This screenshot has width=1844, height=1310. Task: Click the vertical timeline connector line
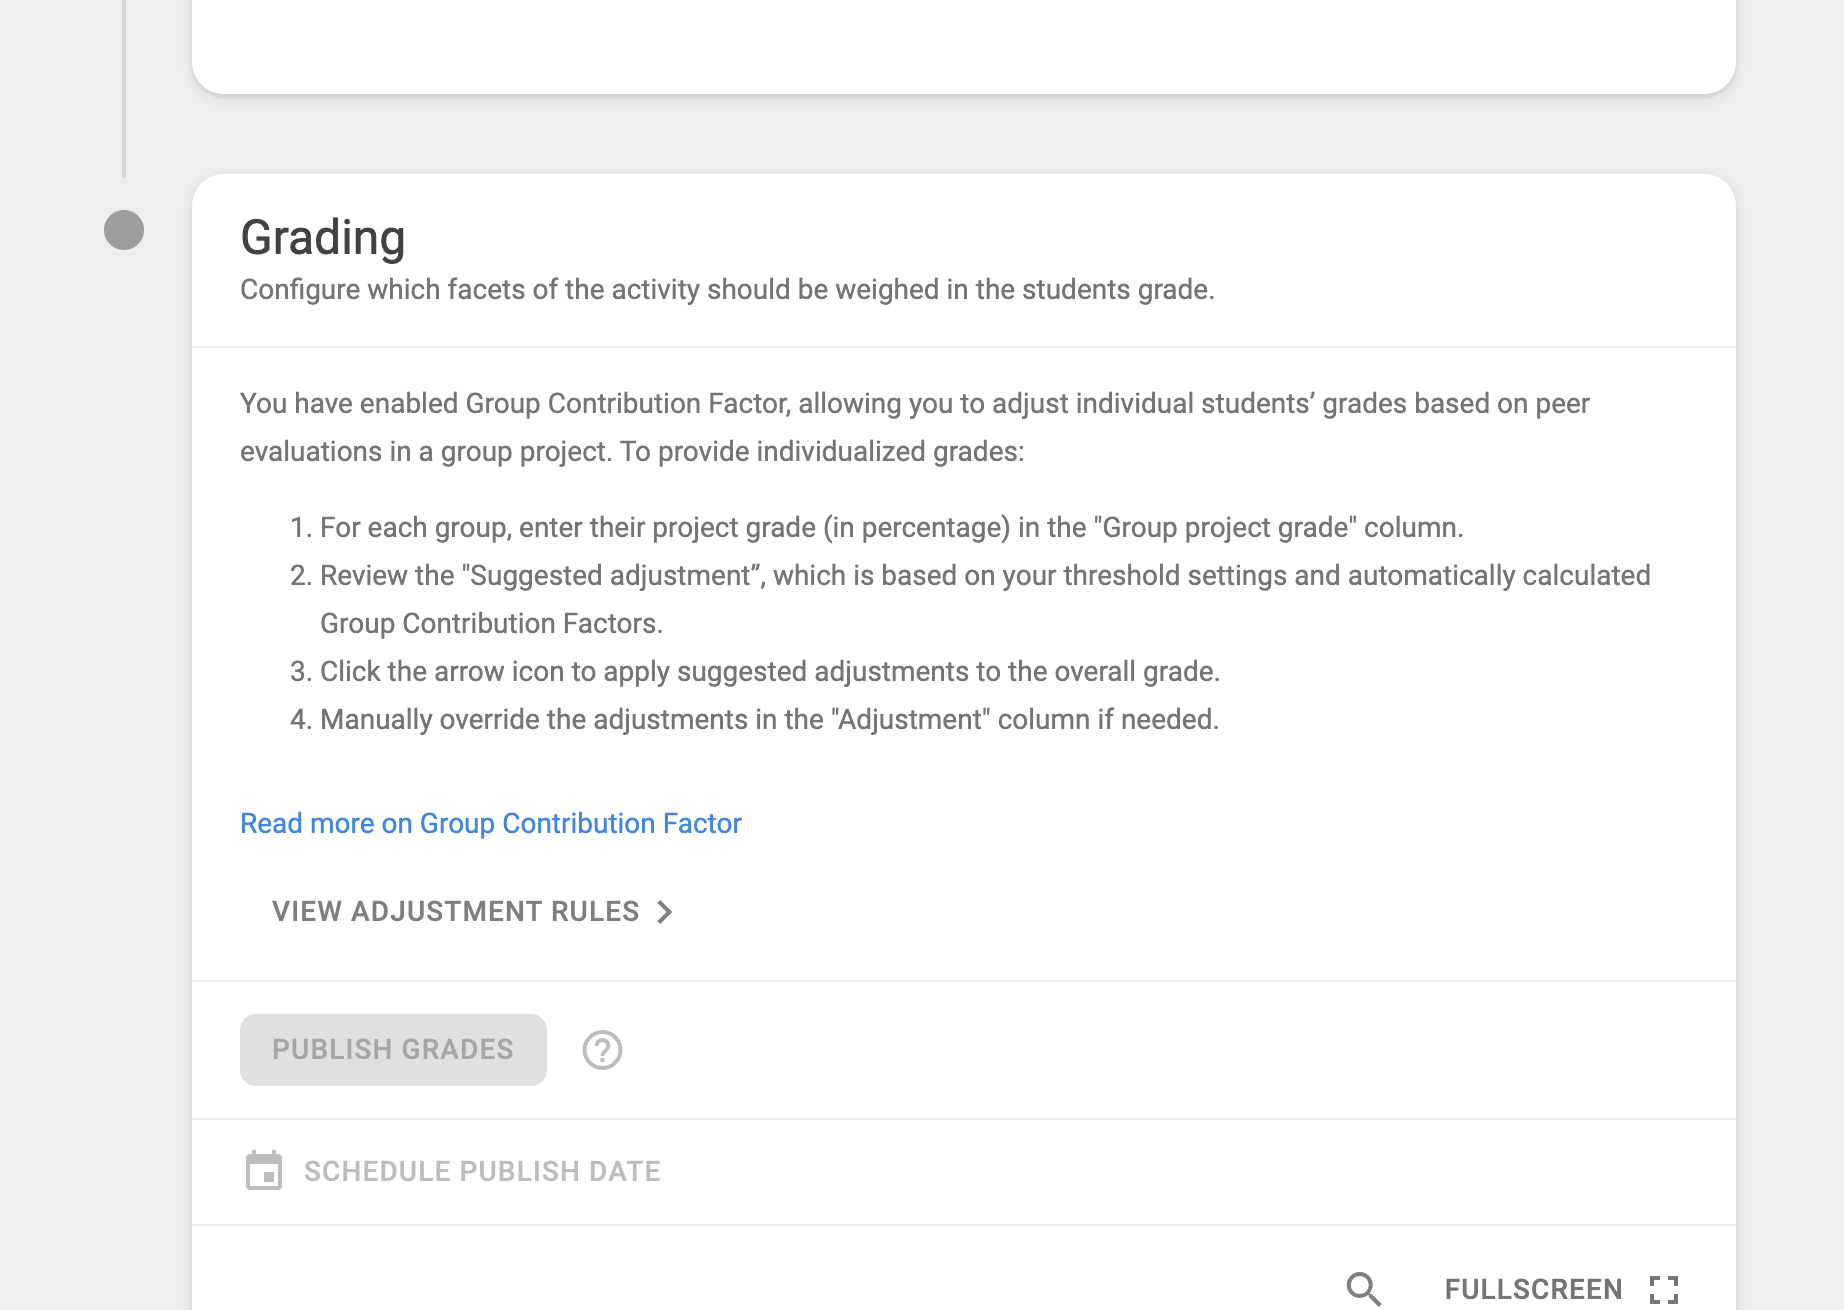tap(124, 88)
